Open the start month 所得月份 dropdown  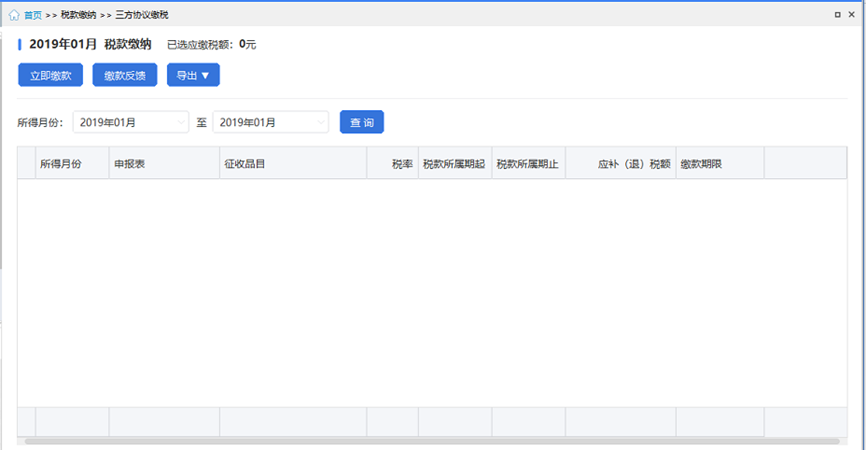tap(130, 122)
